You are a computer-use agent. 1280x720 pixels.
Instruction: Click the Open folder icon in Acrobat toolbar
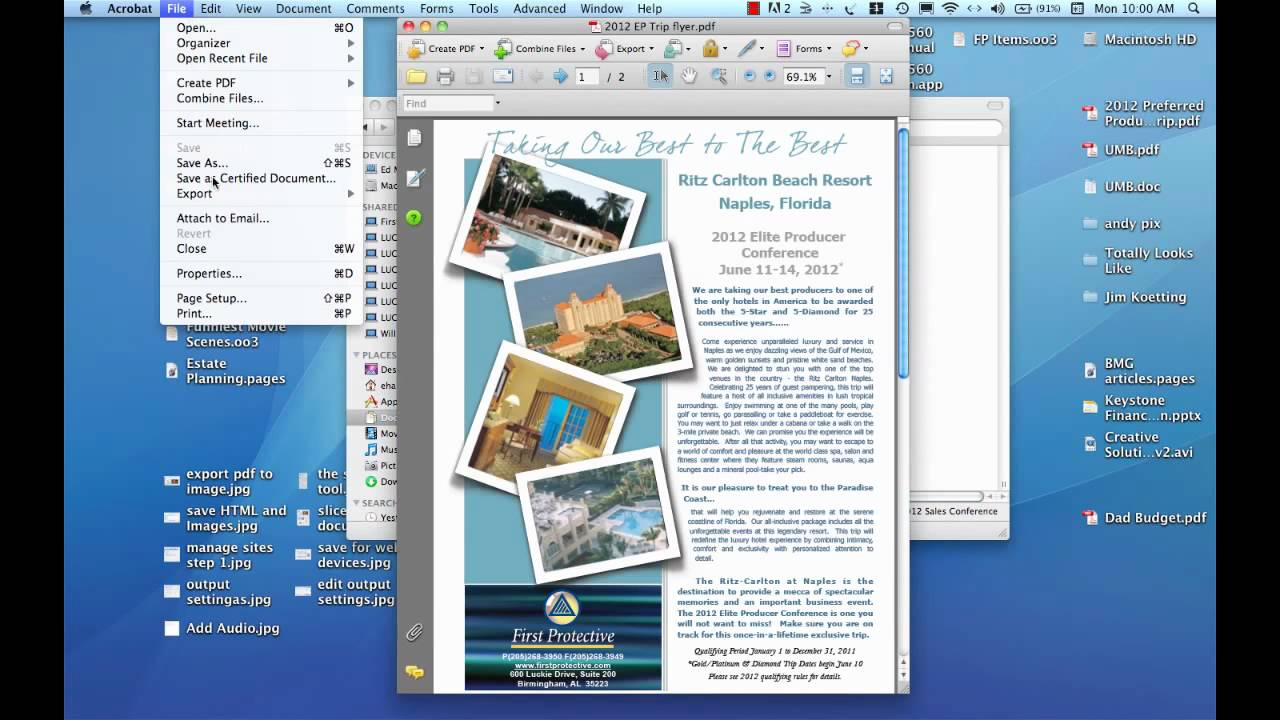click(416, 76)
